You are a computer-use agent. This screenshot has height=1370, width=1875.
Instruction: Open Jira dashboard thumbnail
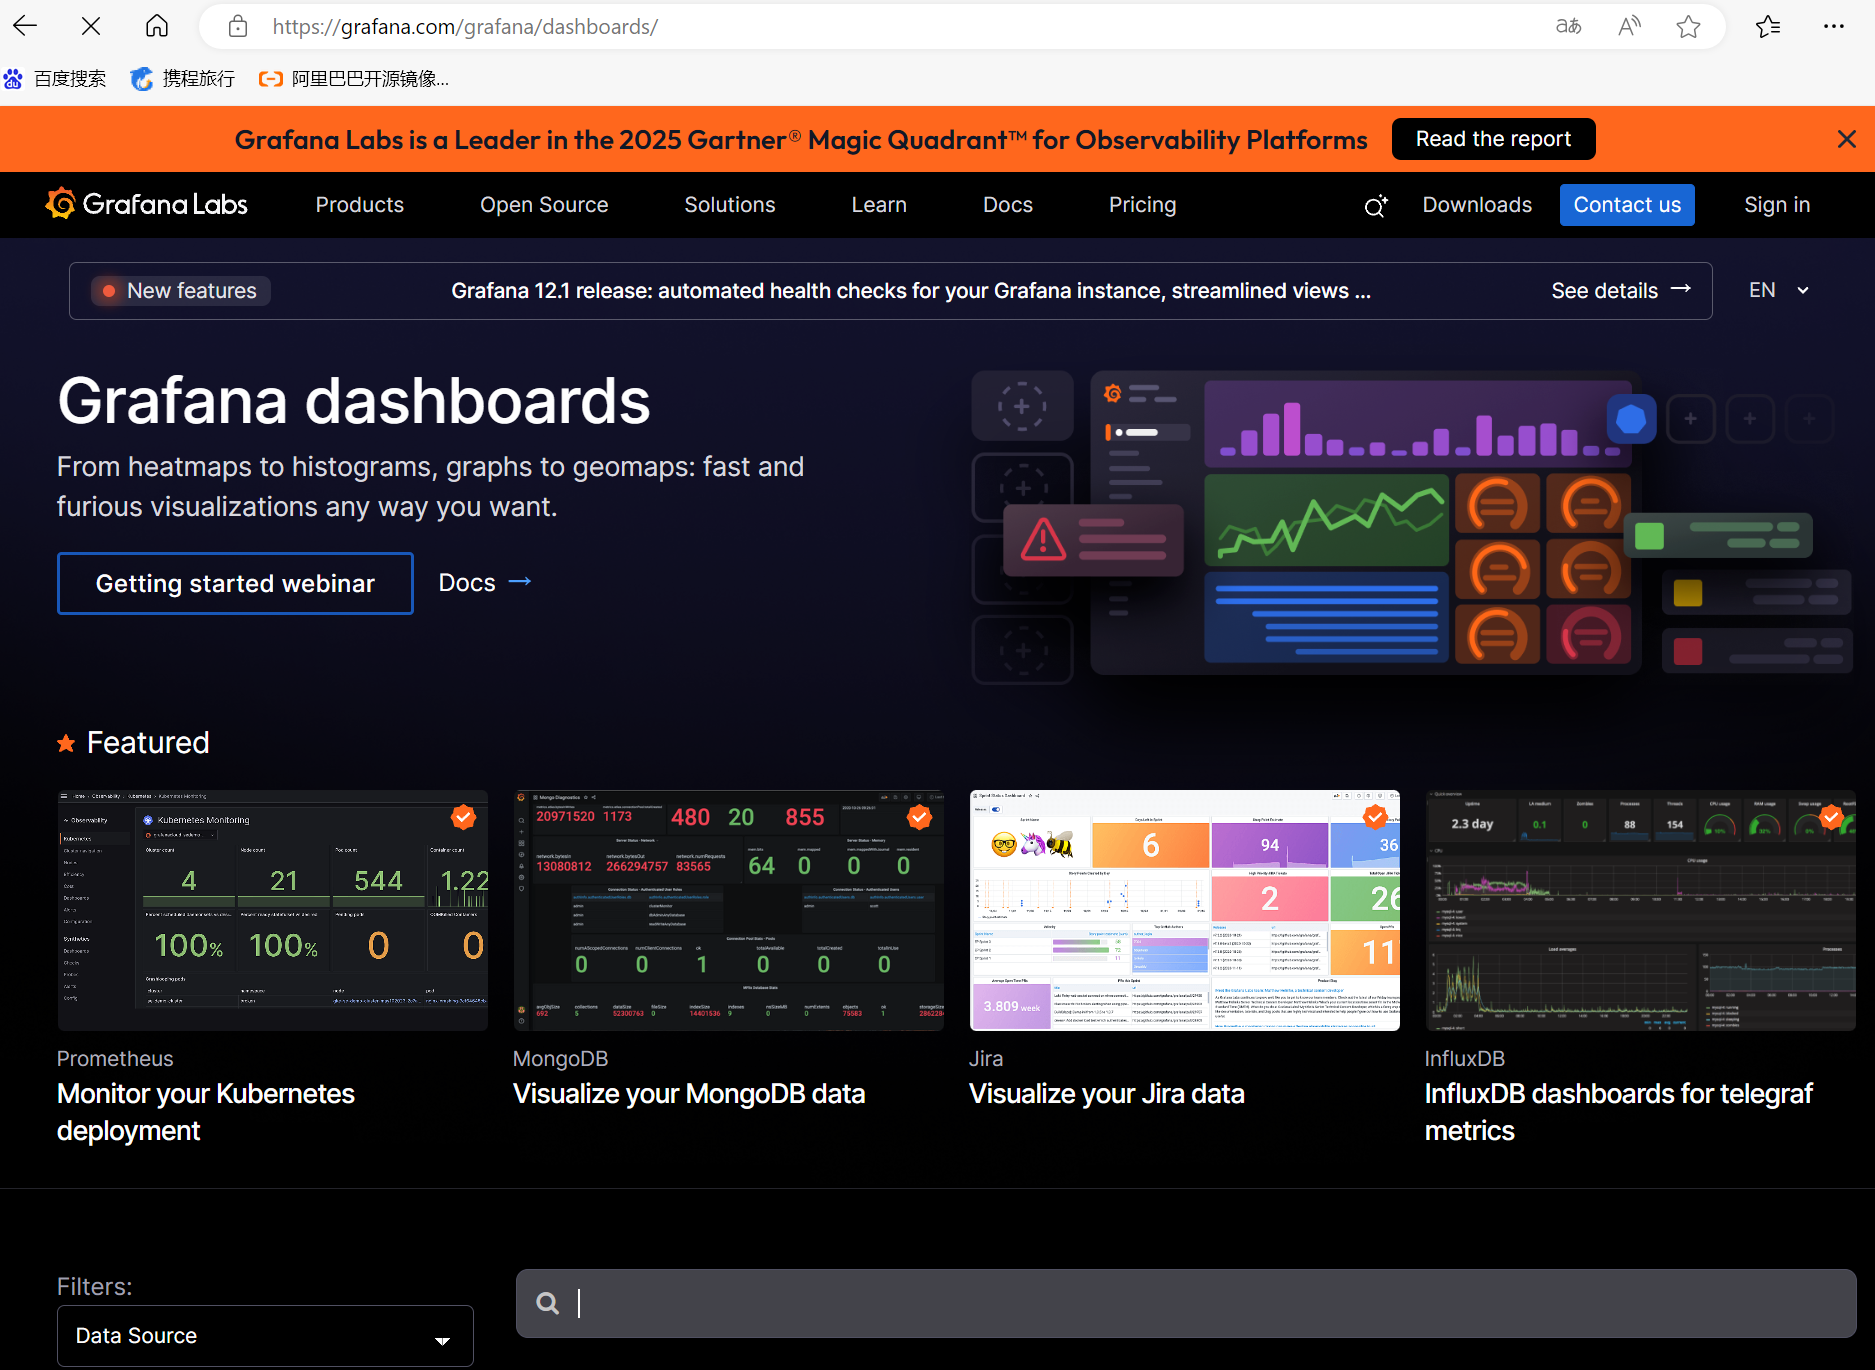coord(1185,910)
